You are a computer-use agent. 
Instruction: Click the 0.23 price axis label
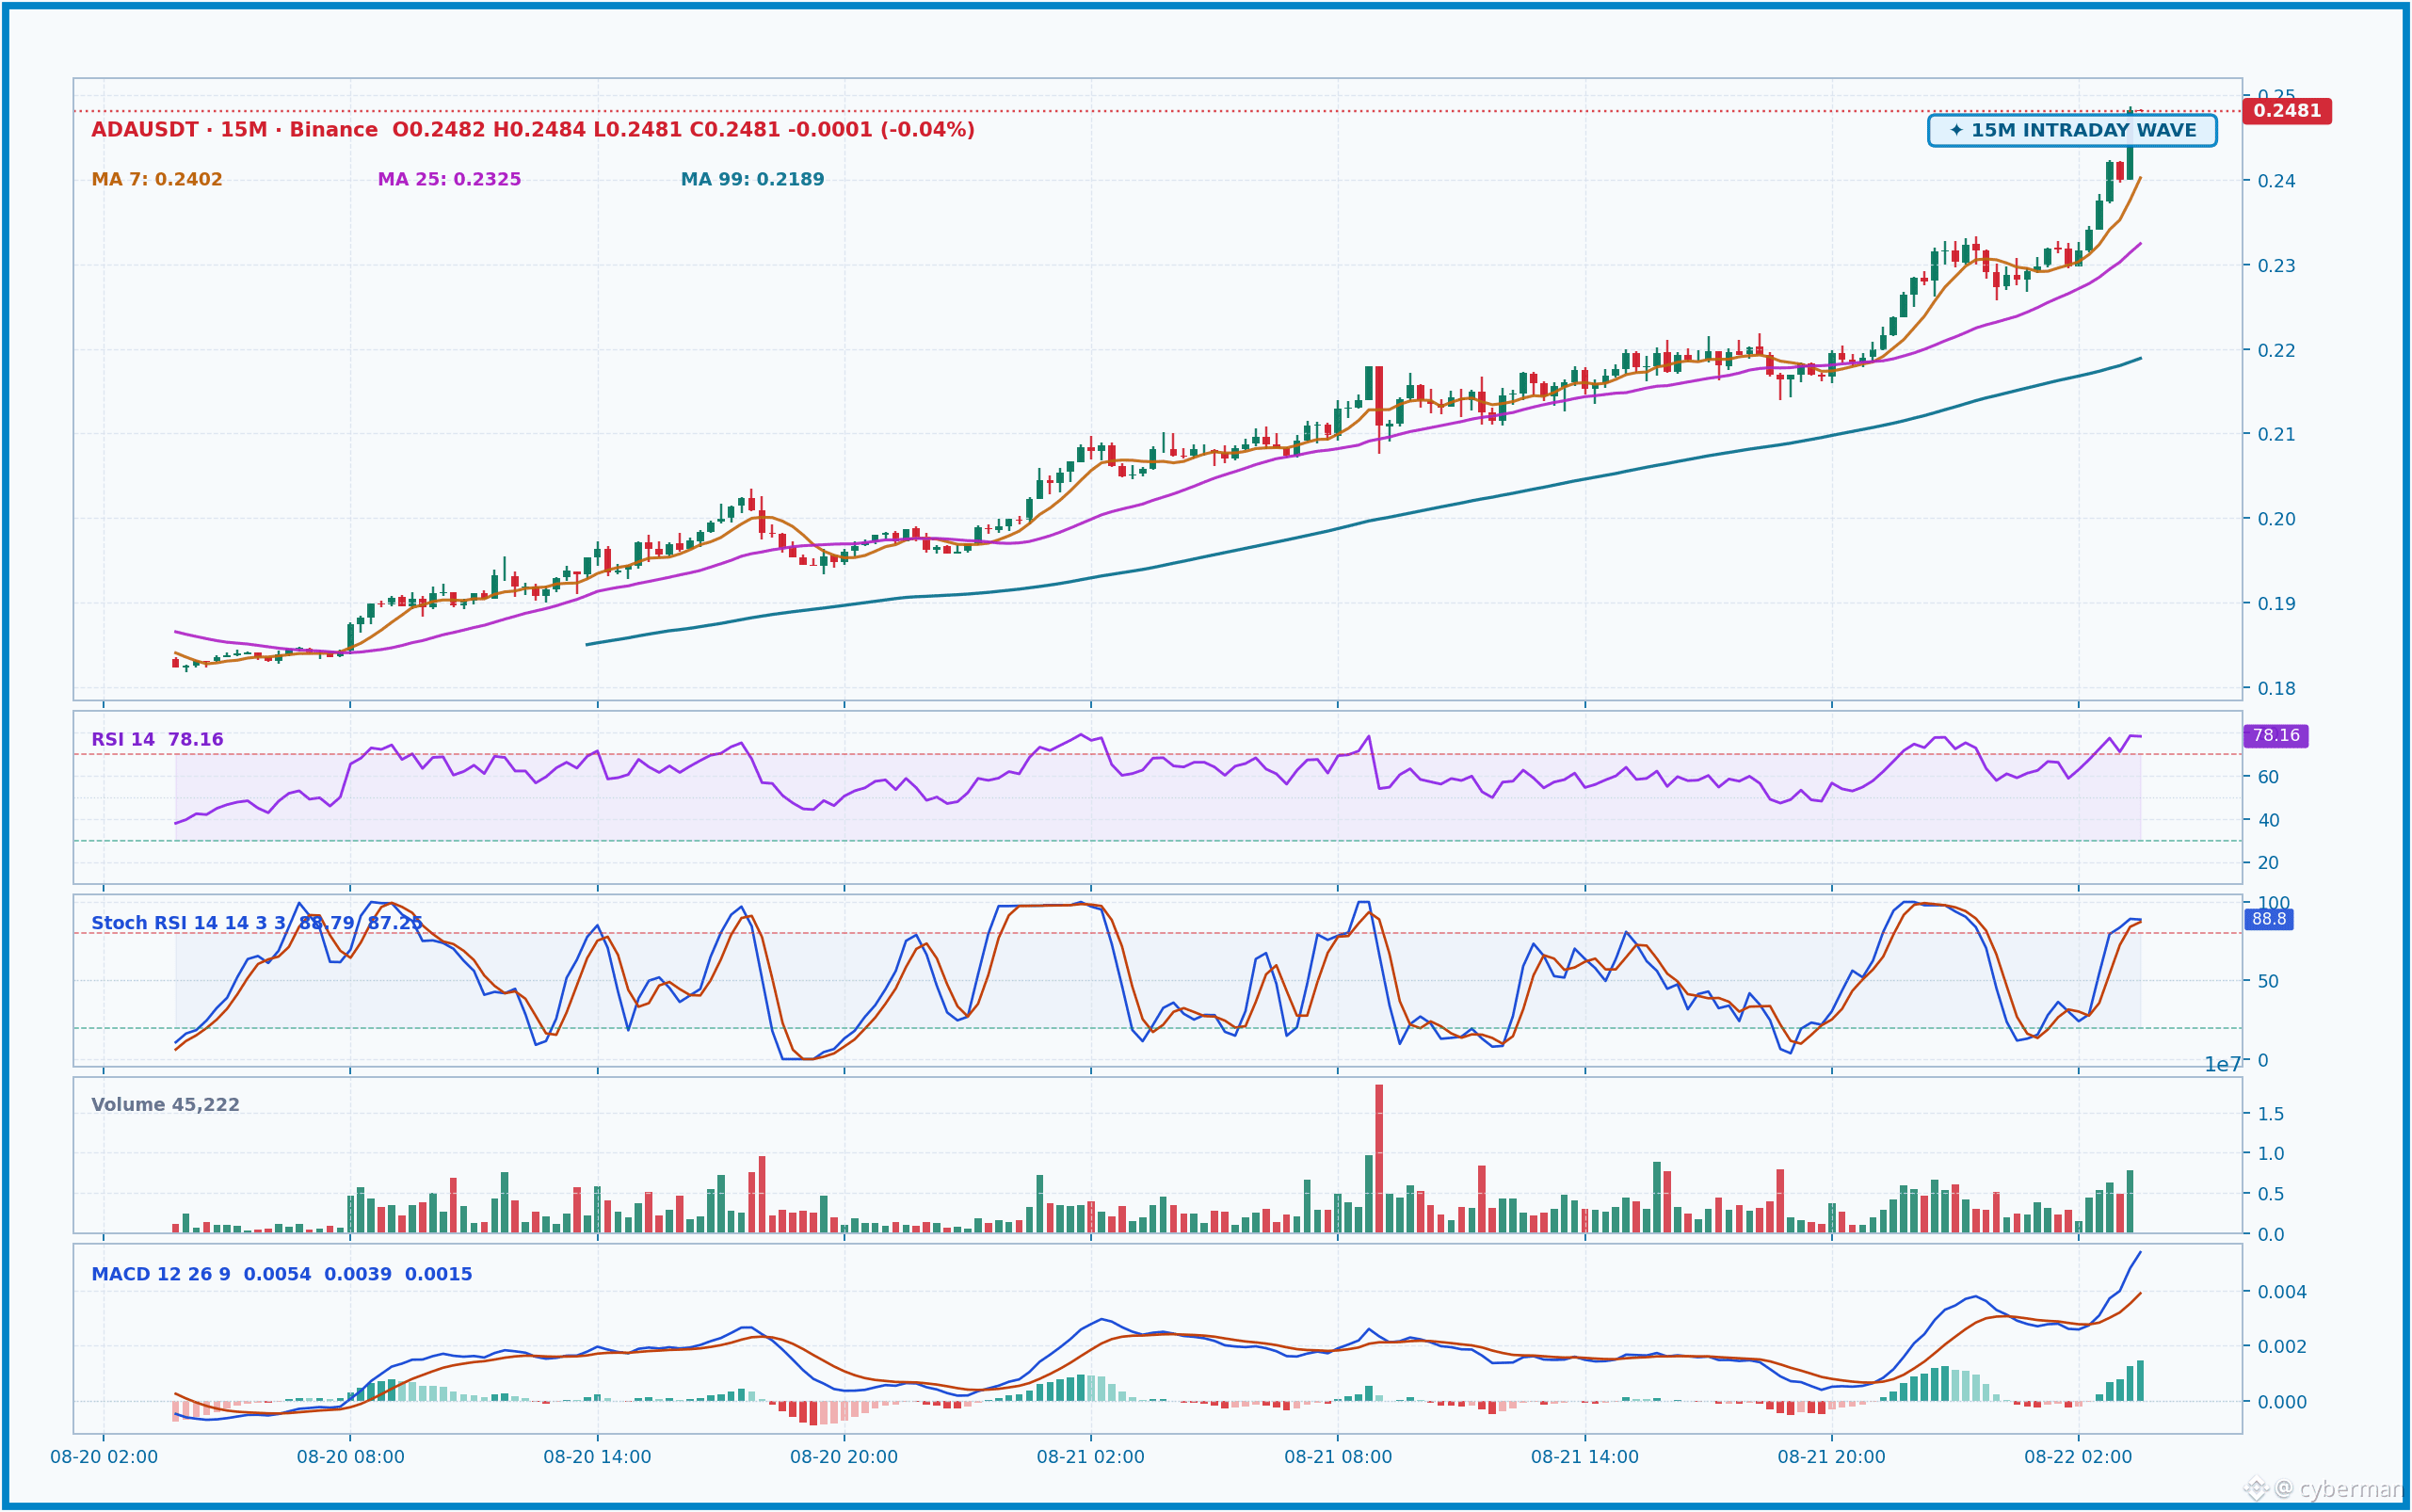click(2276, 266)
